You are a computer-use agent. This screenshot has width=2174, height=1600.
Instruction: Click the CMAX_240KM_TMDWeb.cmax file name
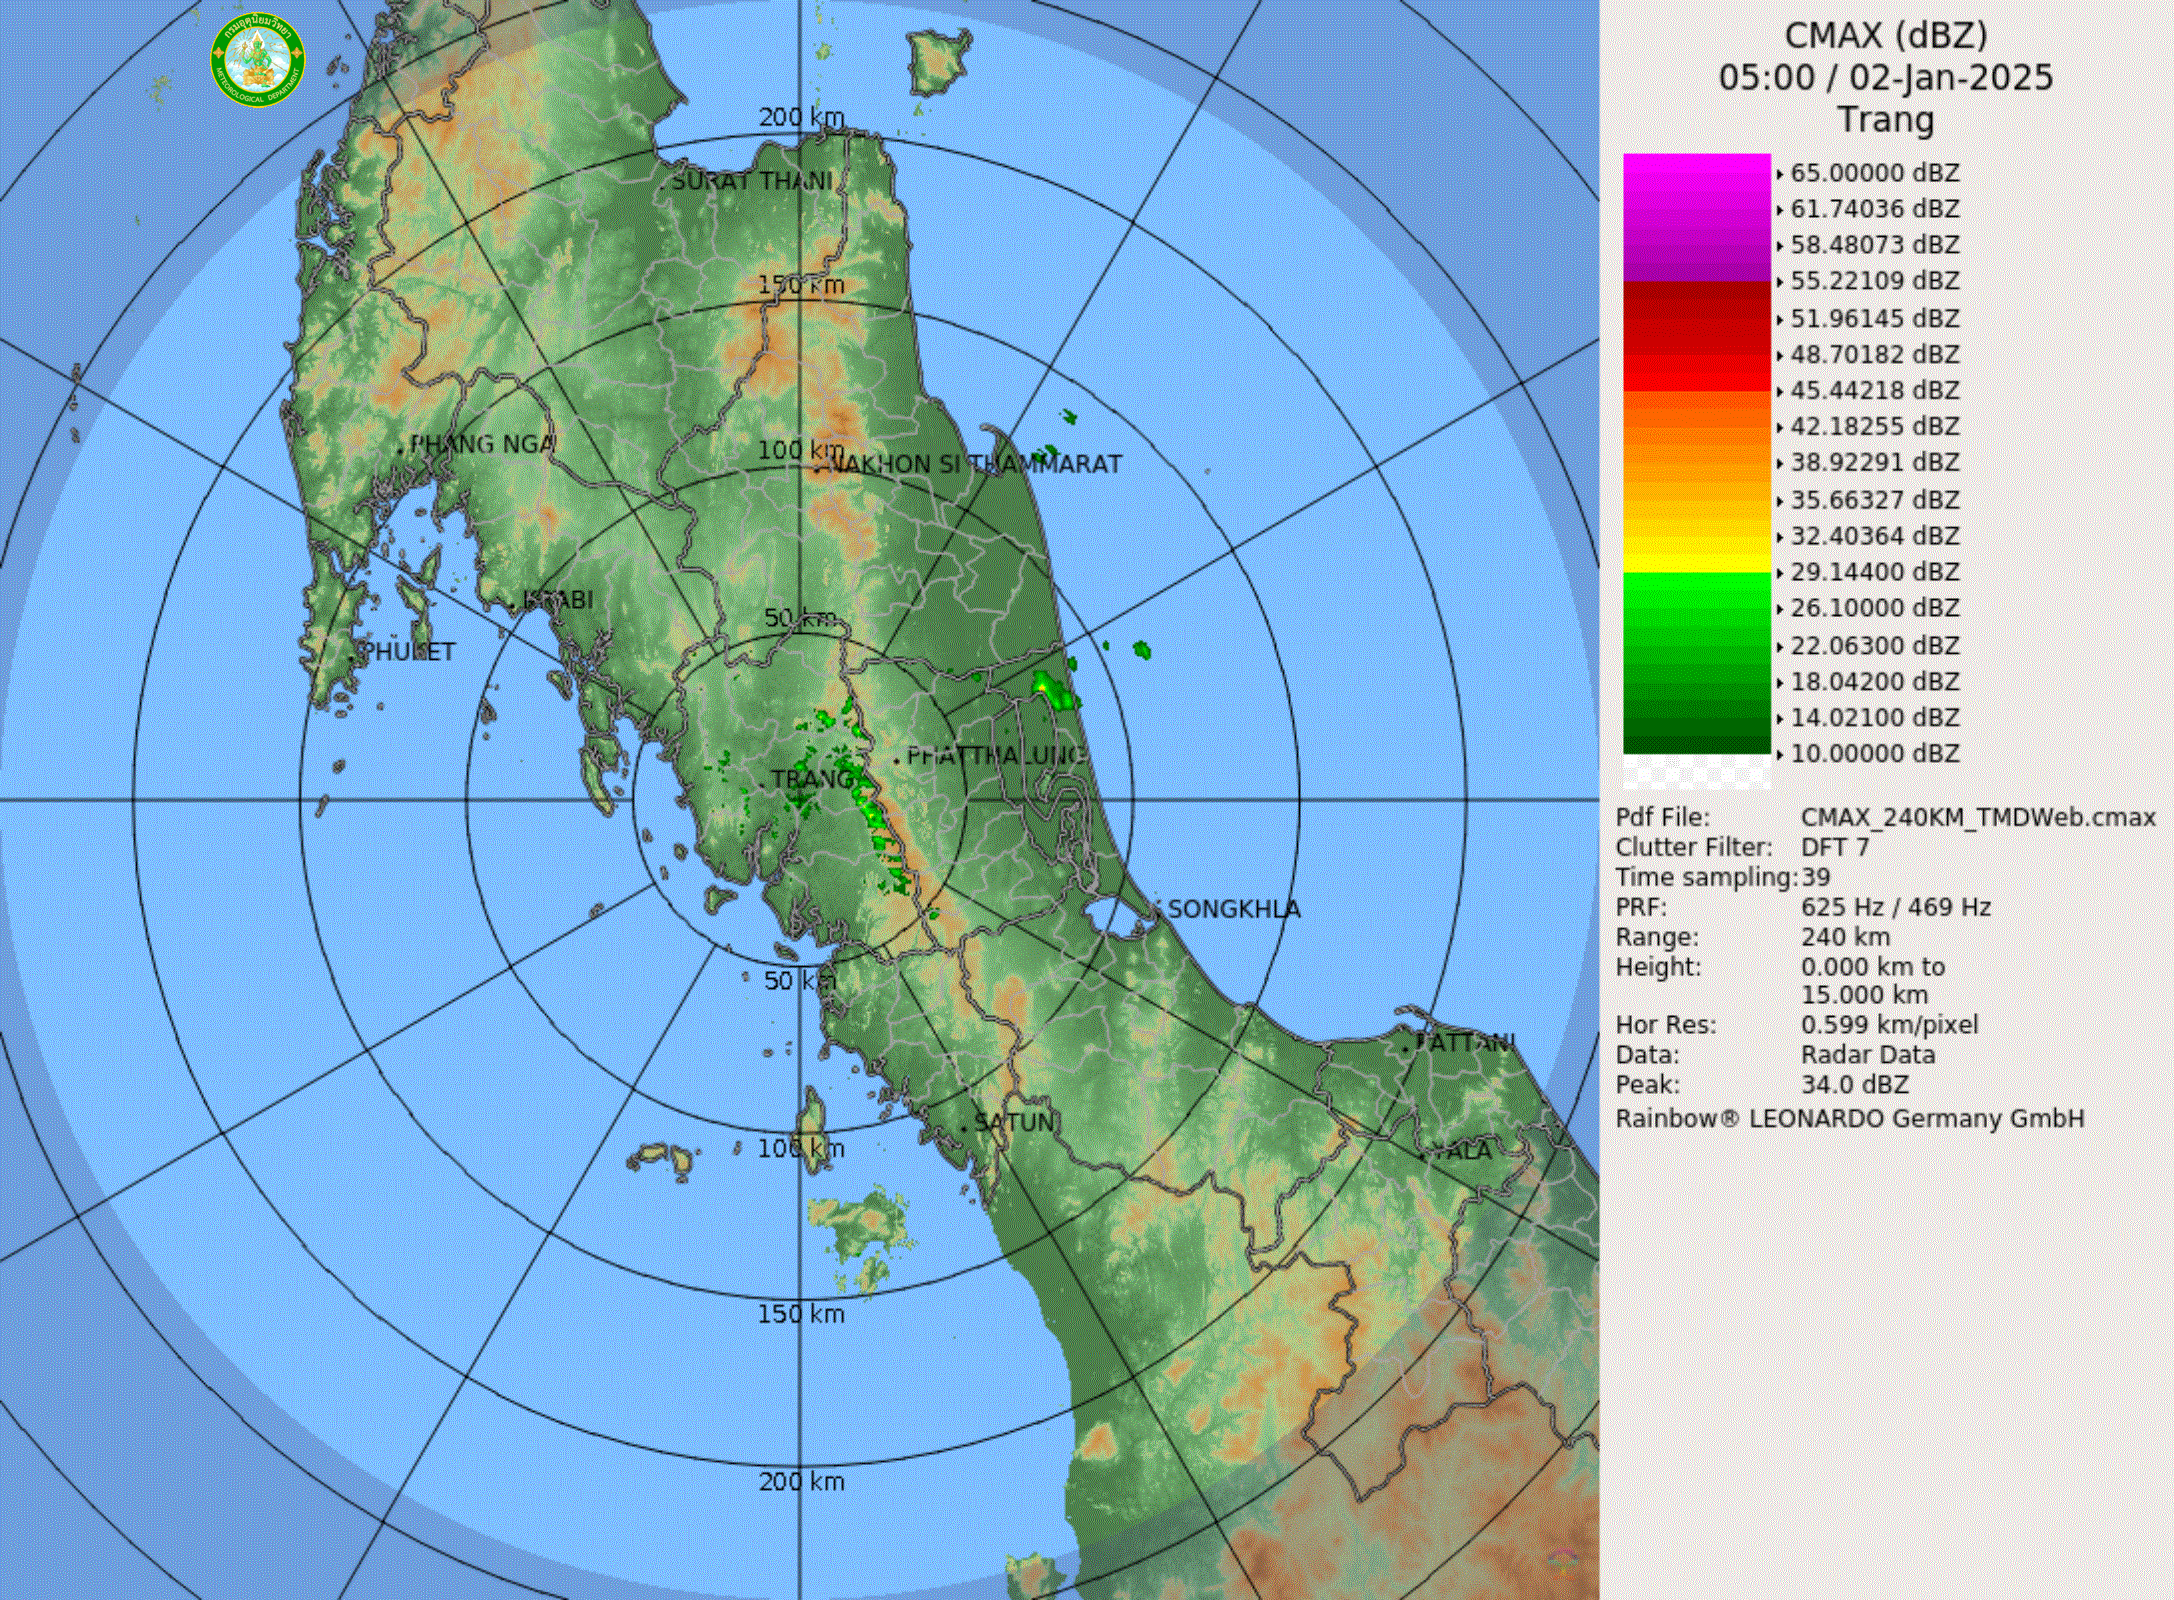(1978, 817)
